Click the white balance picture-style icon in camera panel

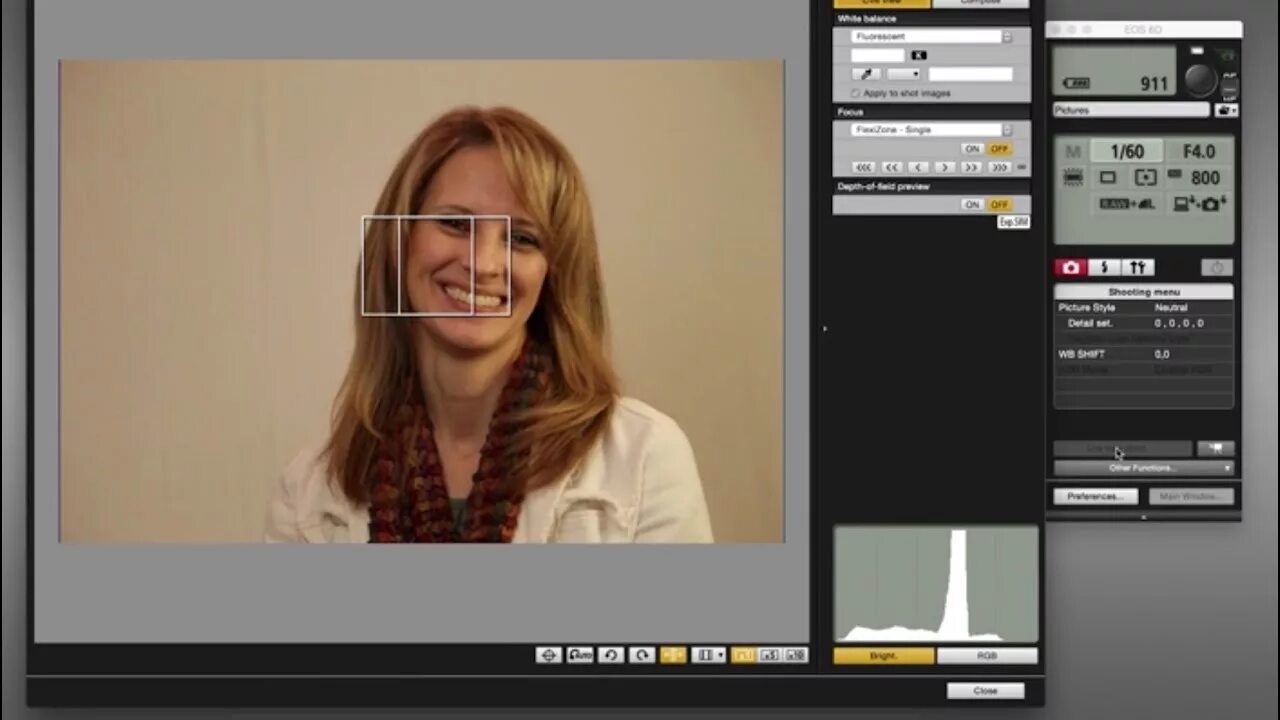1073,177
